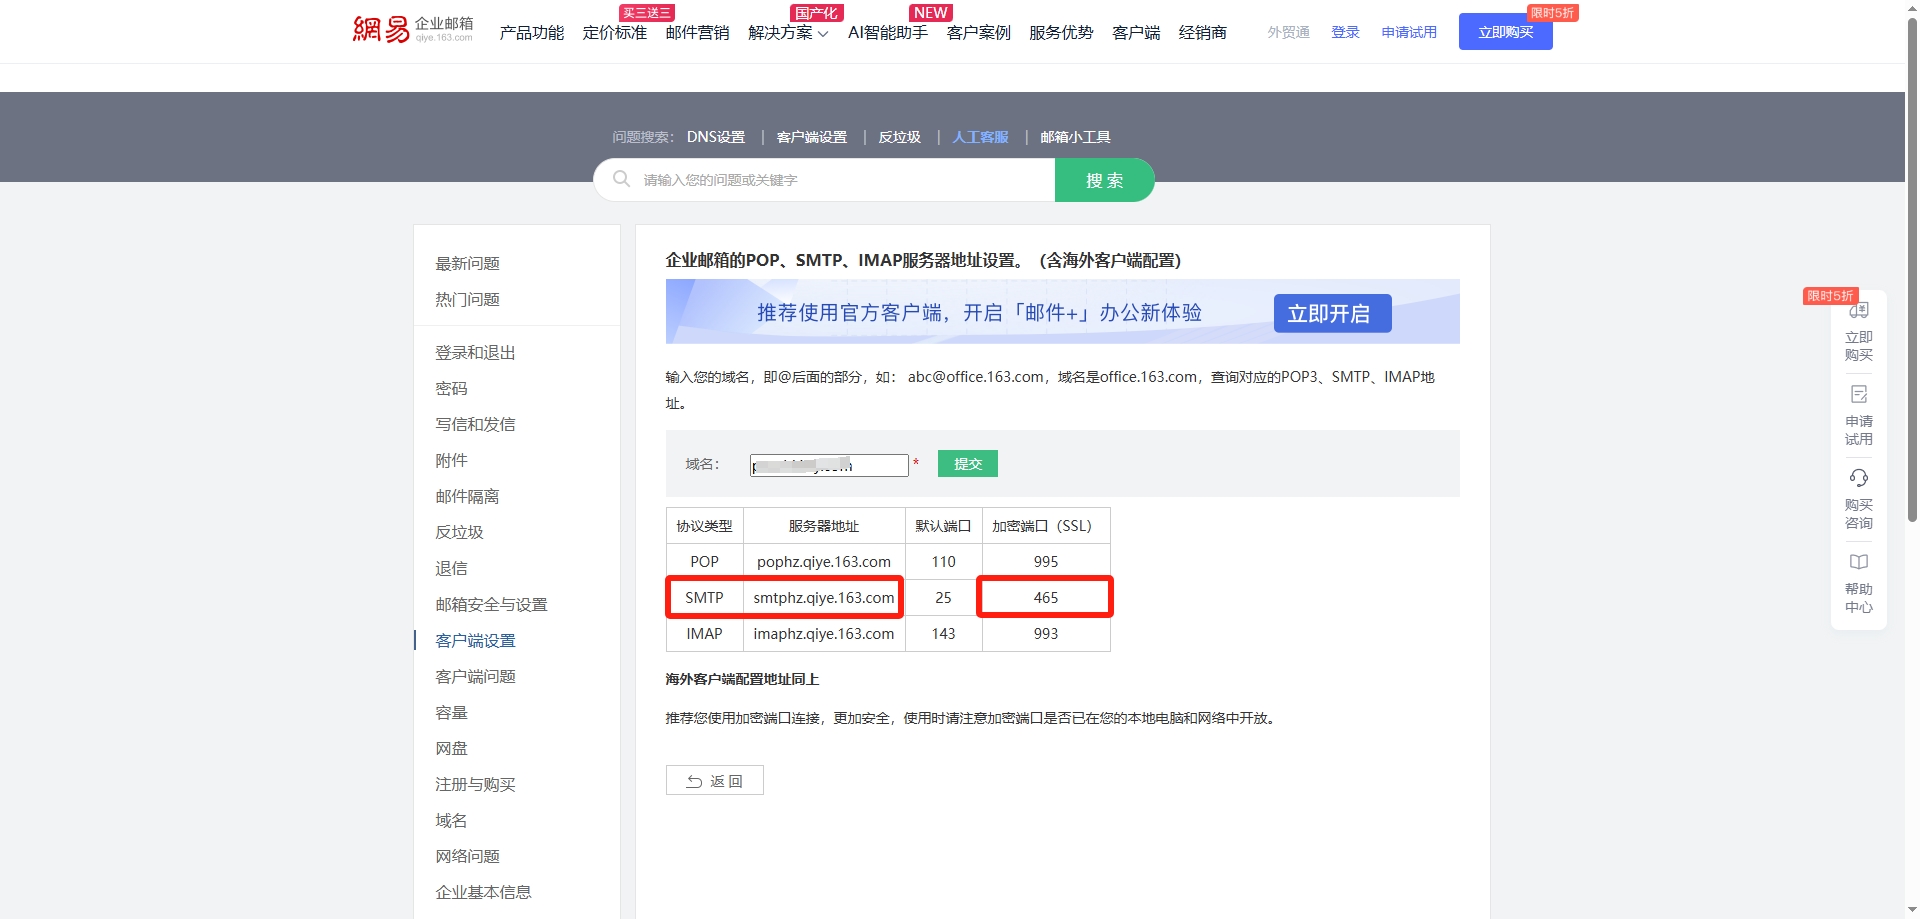1920x919 pixels.
Task: Select 退信 in the sidebar
Action: pyautogui.click(x=451, y=568)
